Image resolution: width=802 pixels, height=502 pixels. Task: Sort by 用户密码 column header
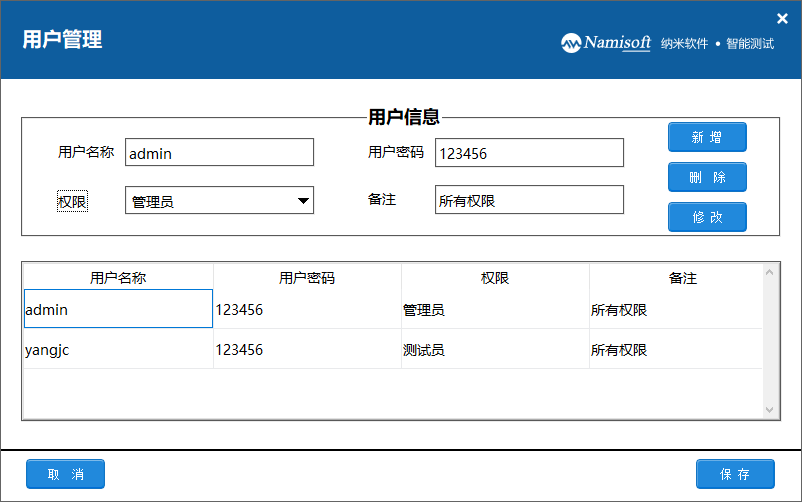coord(307,278)
